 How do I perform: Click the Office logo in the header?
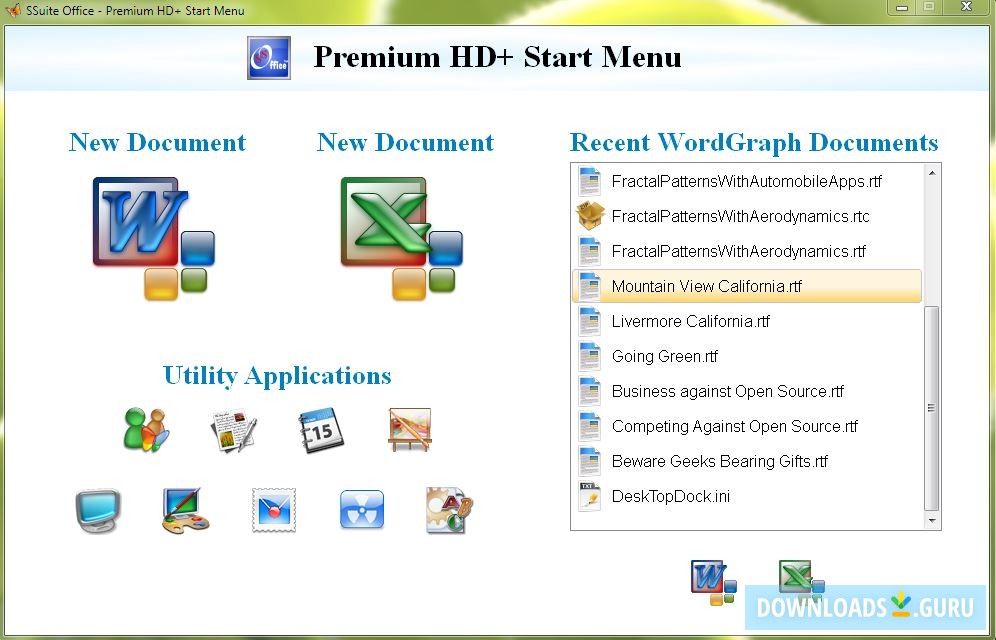click(268, 57)
